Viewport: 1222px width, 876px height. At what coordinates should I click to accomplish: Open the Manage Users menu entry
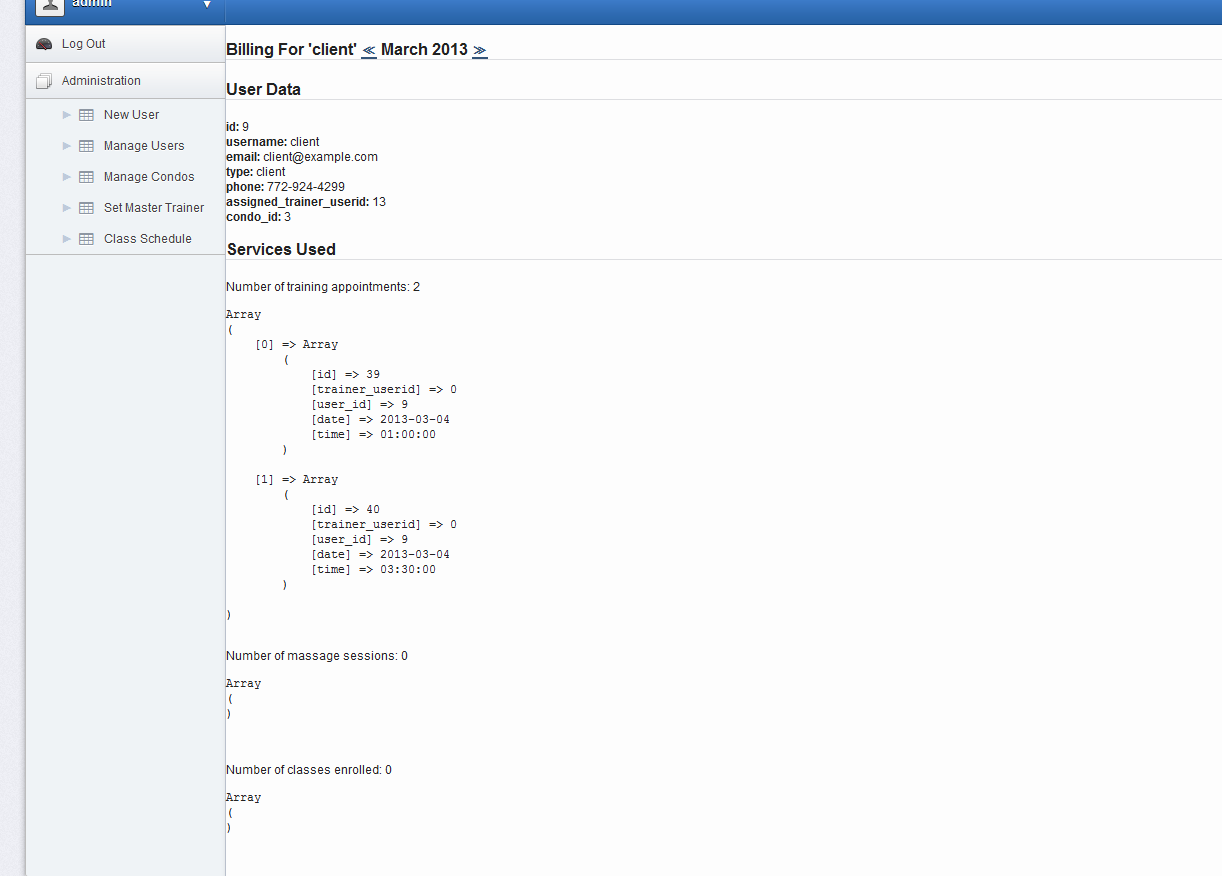144,146
